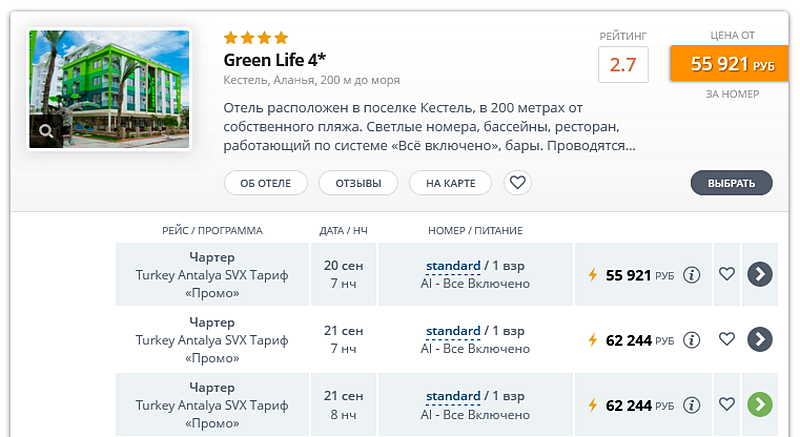Click the green arrow on last row
The width and height of the screenshot is (800, 437).
click(760, 405)
